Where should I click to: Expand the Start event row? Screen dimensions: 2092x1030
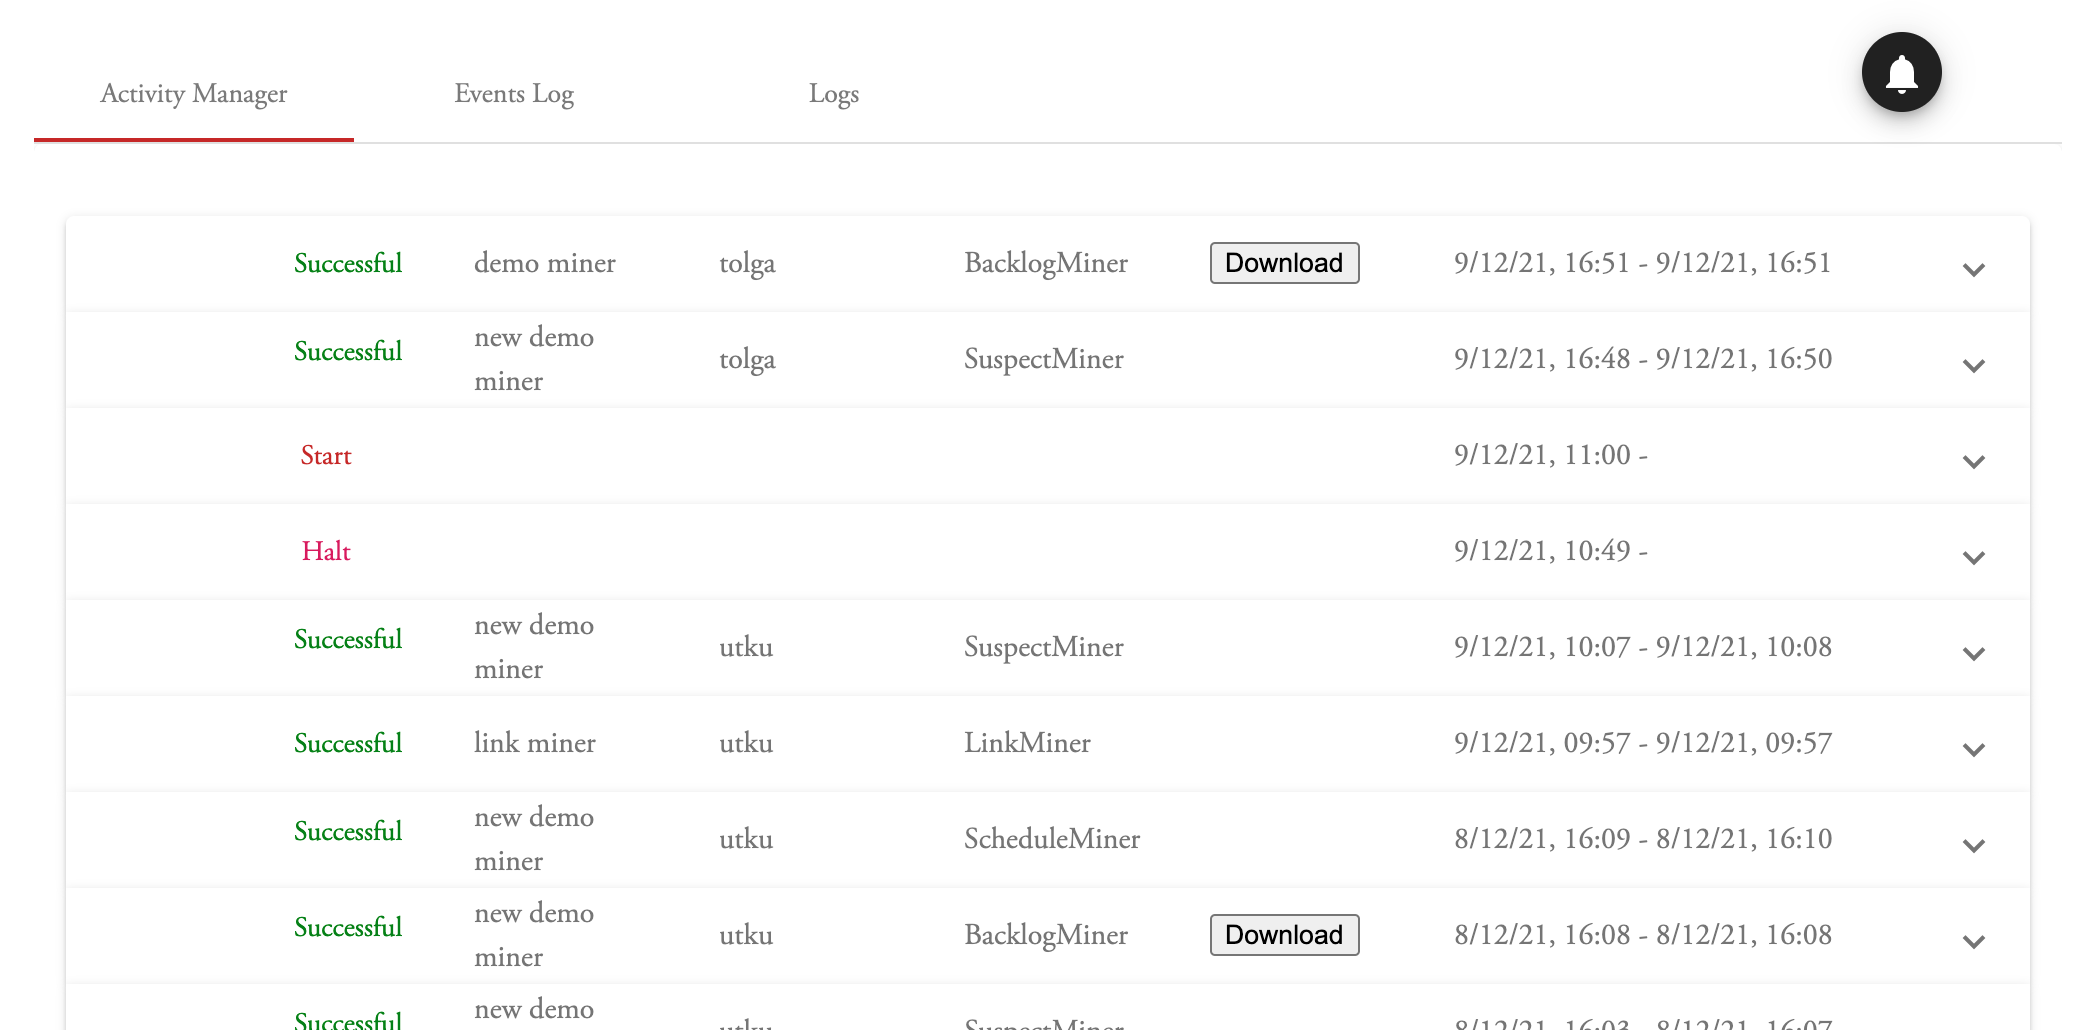(x=1973, y=461)
